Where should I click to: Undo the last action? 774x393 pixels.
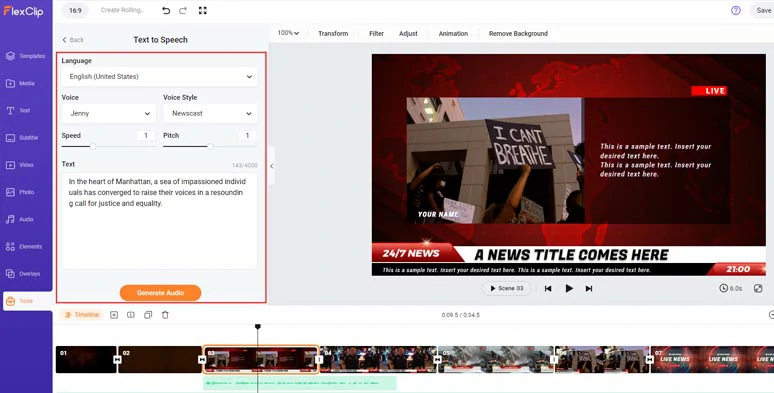coord(166,10)
